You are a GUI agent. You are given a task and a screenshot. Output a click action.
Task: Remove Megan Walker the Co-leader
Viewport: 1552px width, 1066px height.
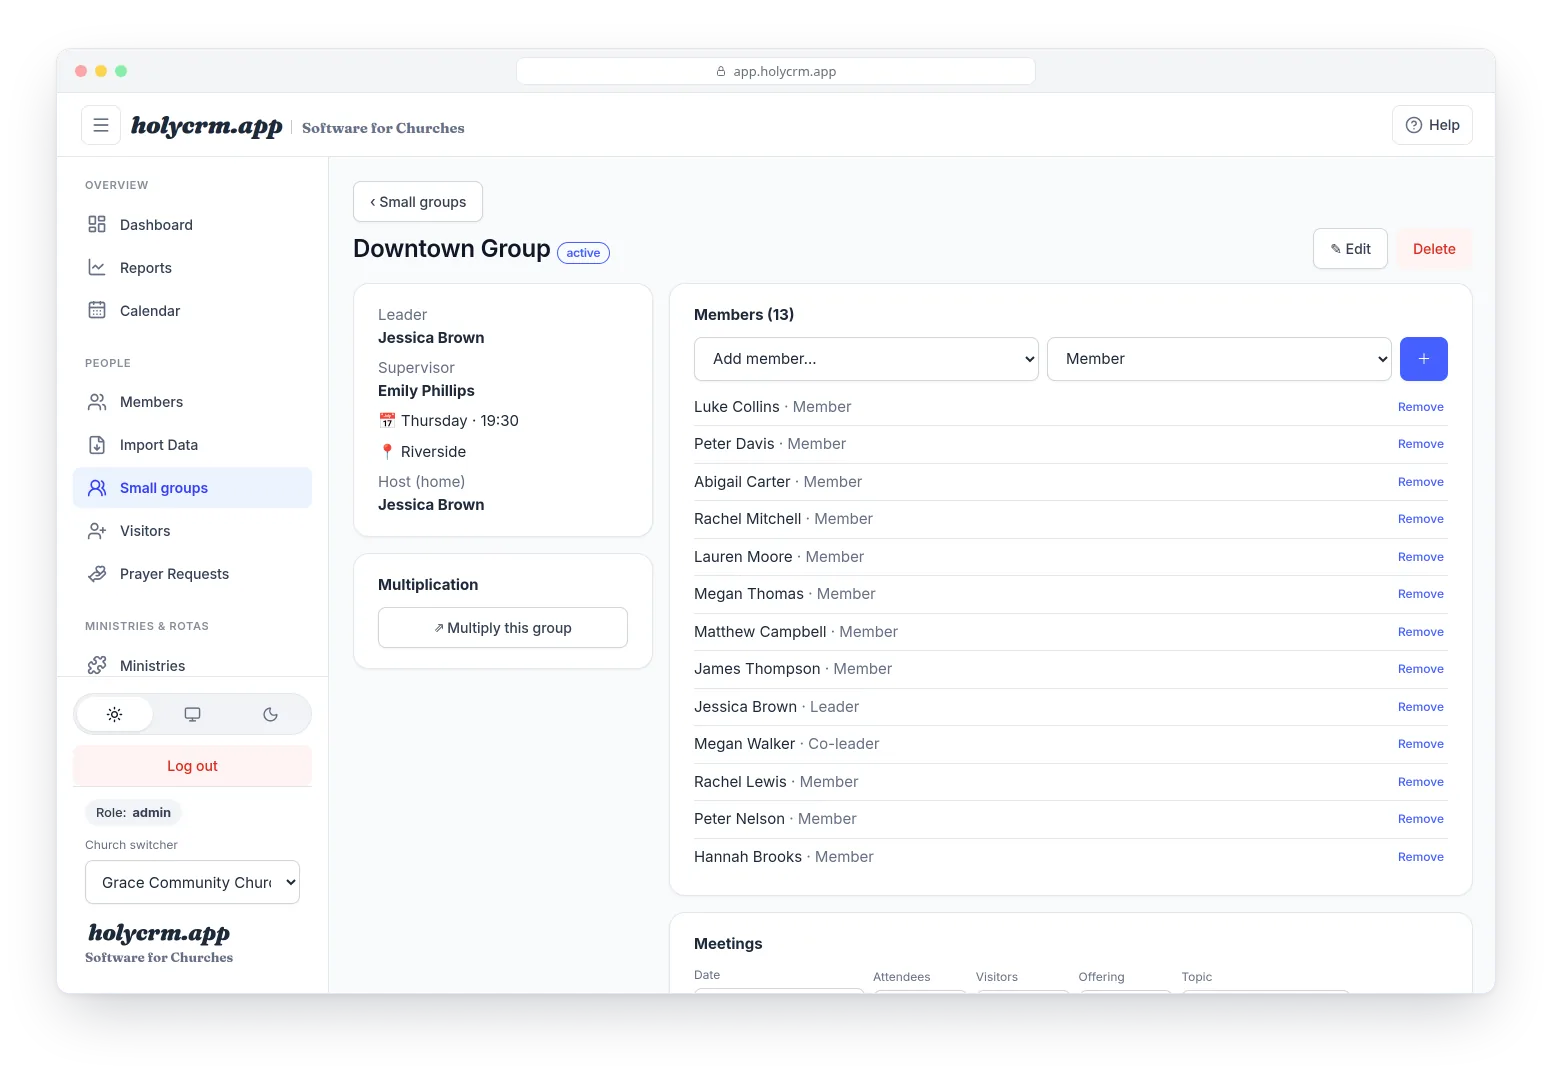pyautogui.click(x=1421, y=744)
